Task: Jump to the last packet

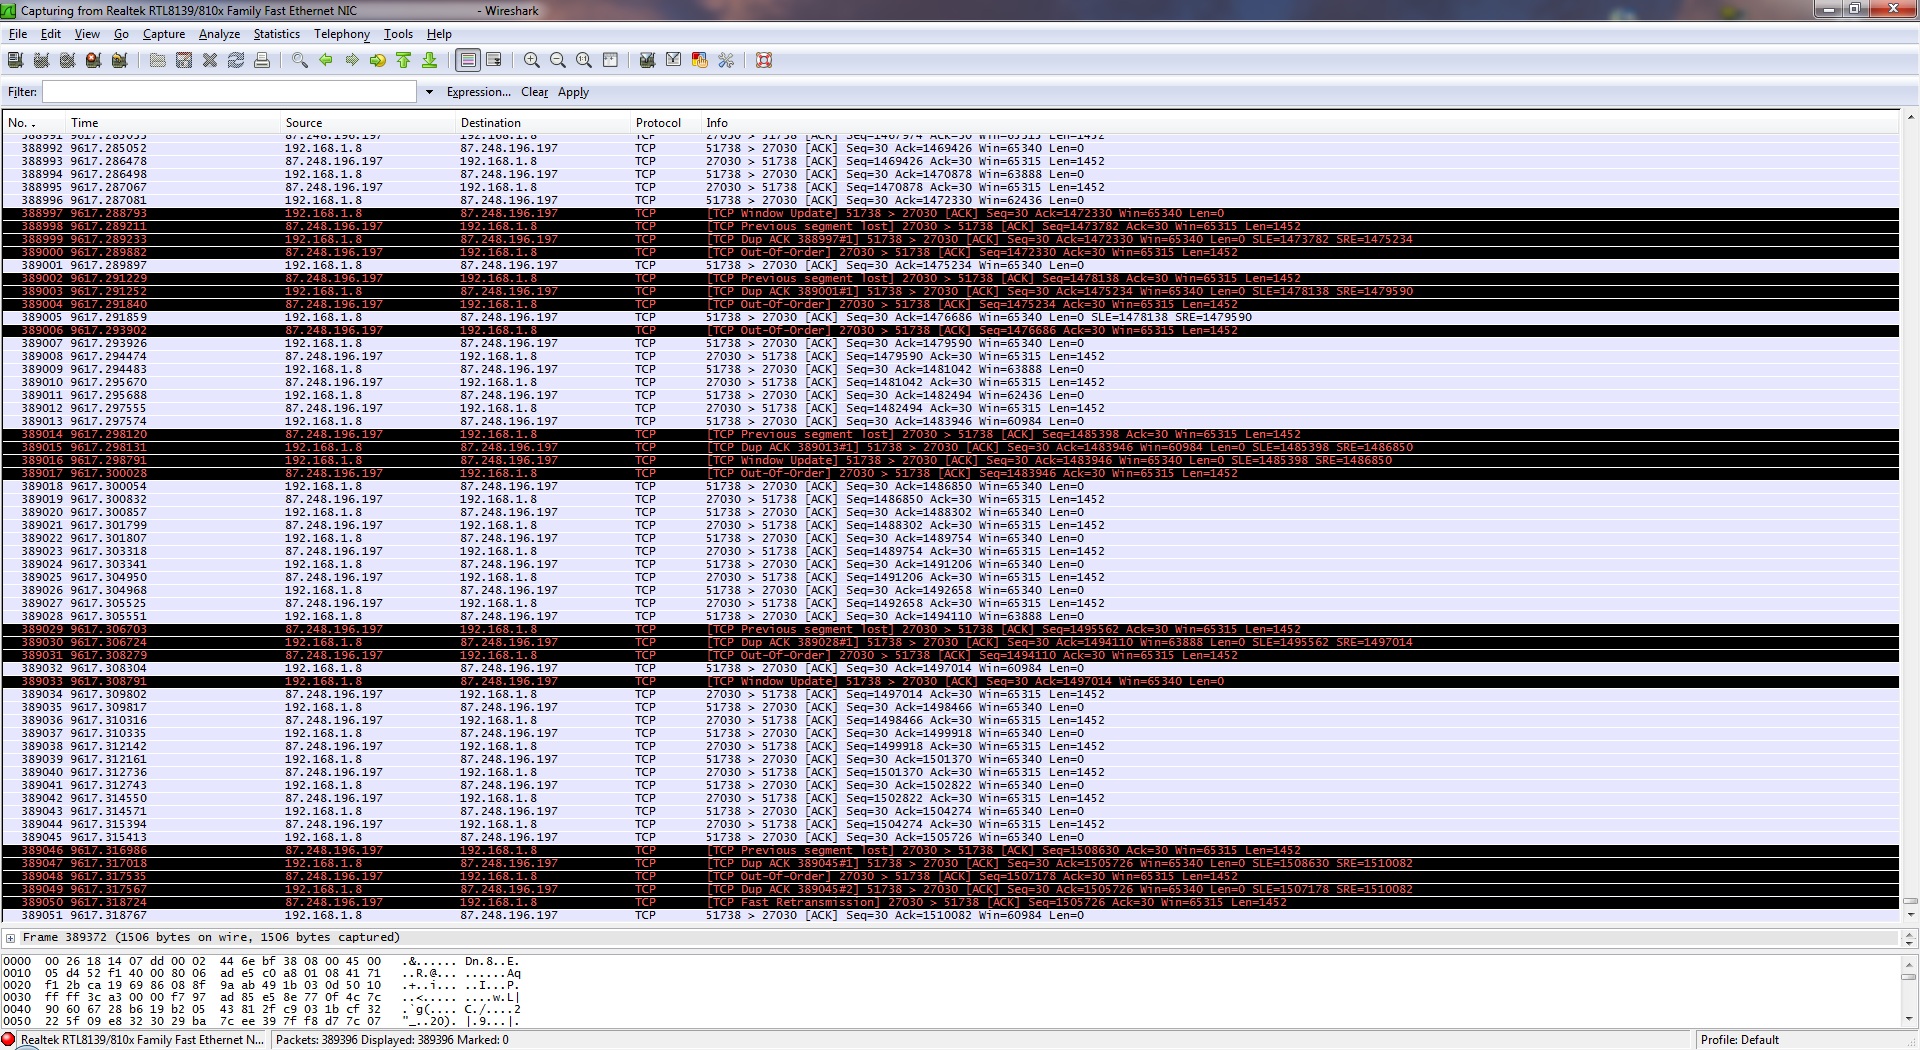Action: [x=430, y=61]
